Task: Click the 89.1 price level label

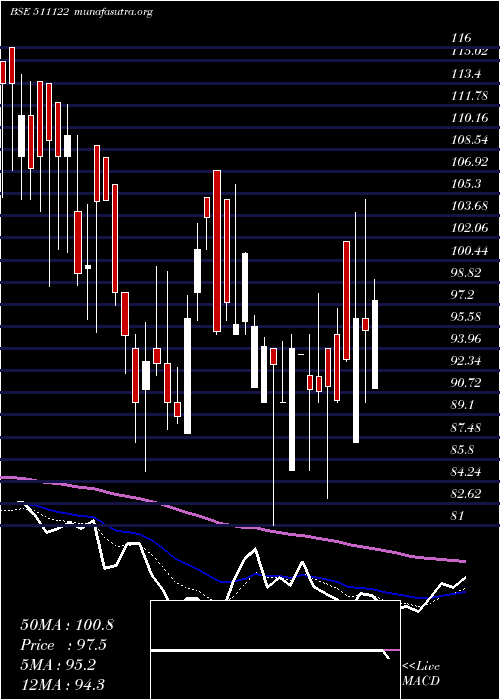Action: (462, 405)
